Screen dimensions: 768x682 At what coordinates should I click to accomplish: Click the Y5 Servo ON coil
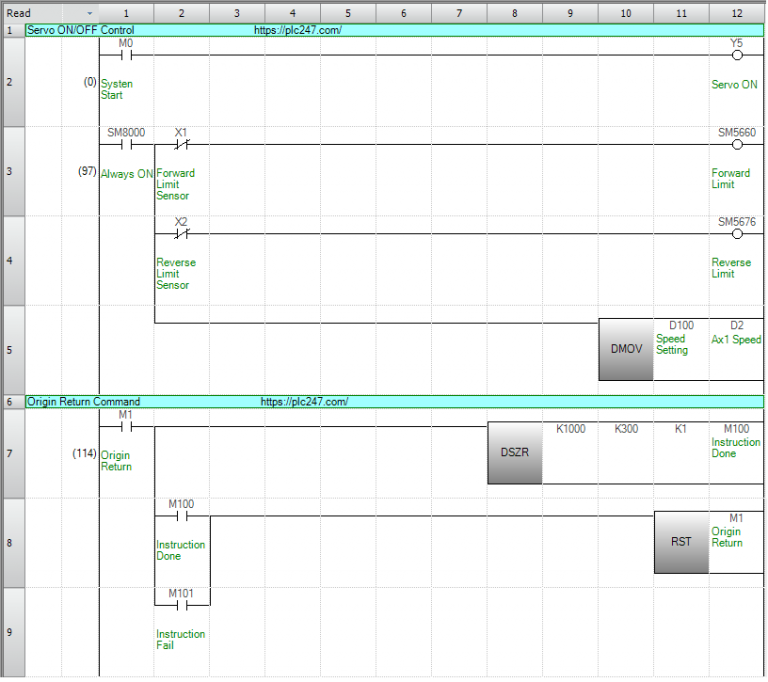(737, 55)
